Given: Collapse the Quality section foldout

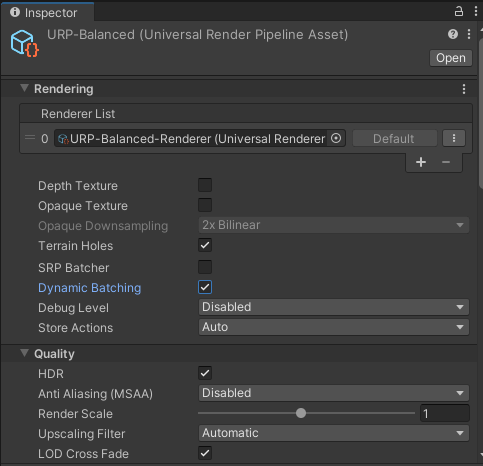Looking at the screenshot, I should pos(24,353).
